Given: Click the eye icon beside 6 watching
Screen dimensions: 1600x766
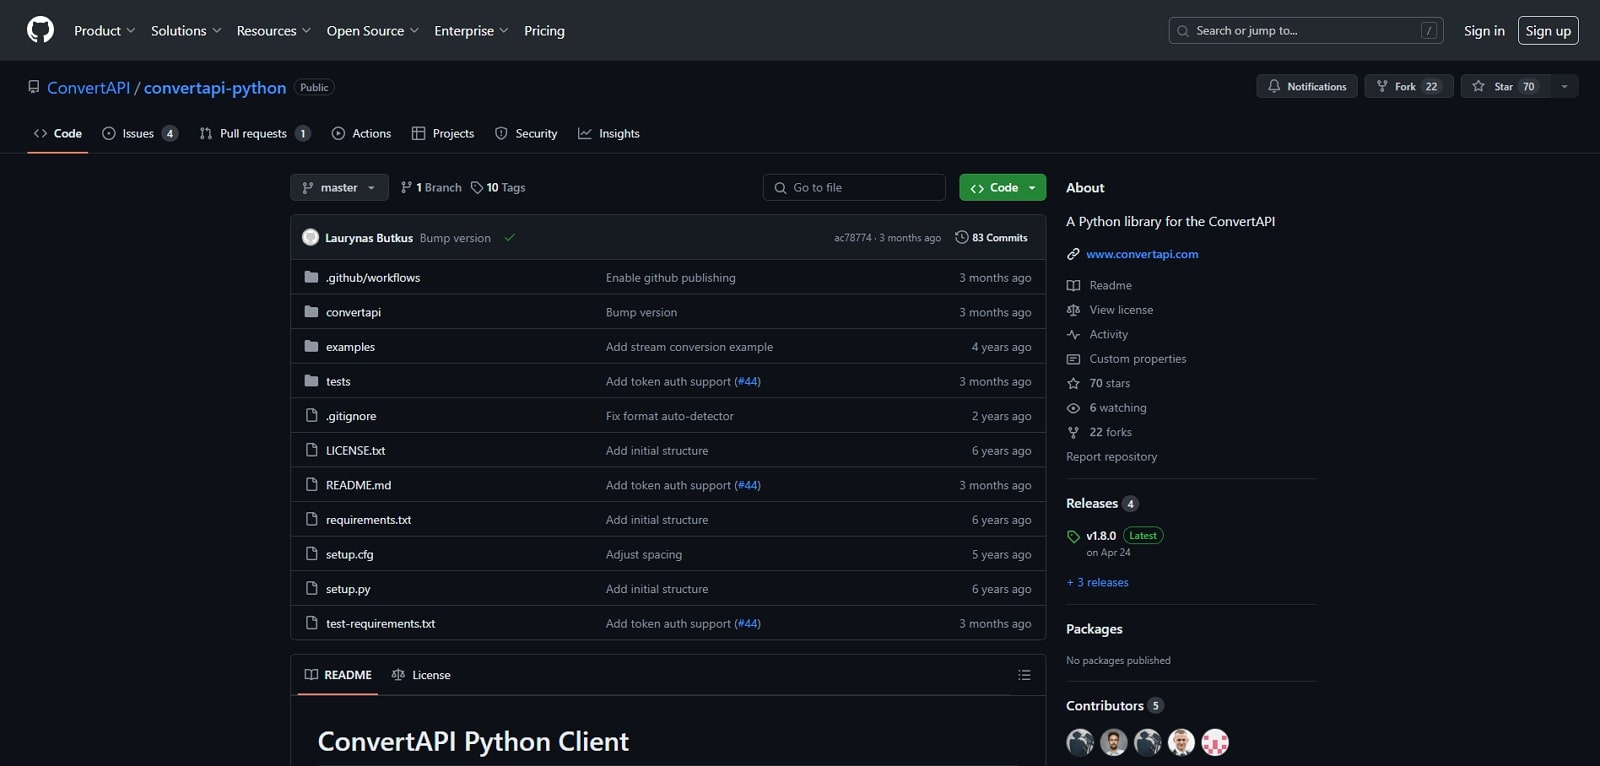Looking at the screenshot, I should point(1073,408).
